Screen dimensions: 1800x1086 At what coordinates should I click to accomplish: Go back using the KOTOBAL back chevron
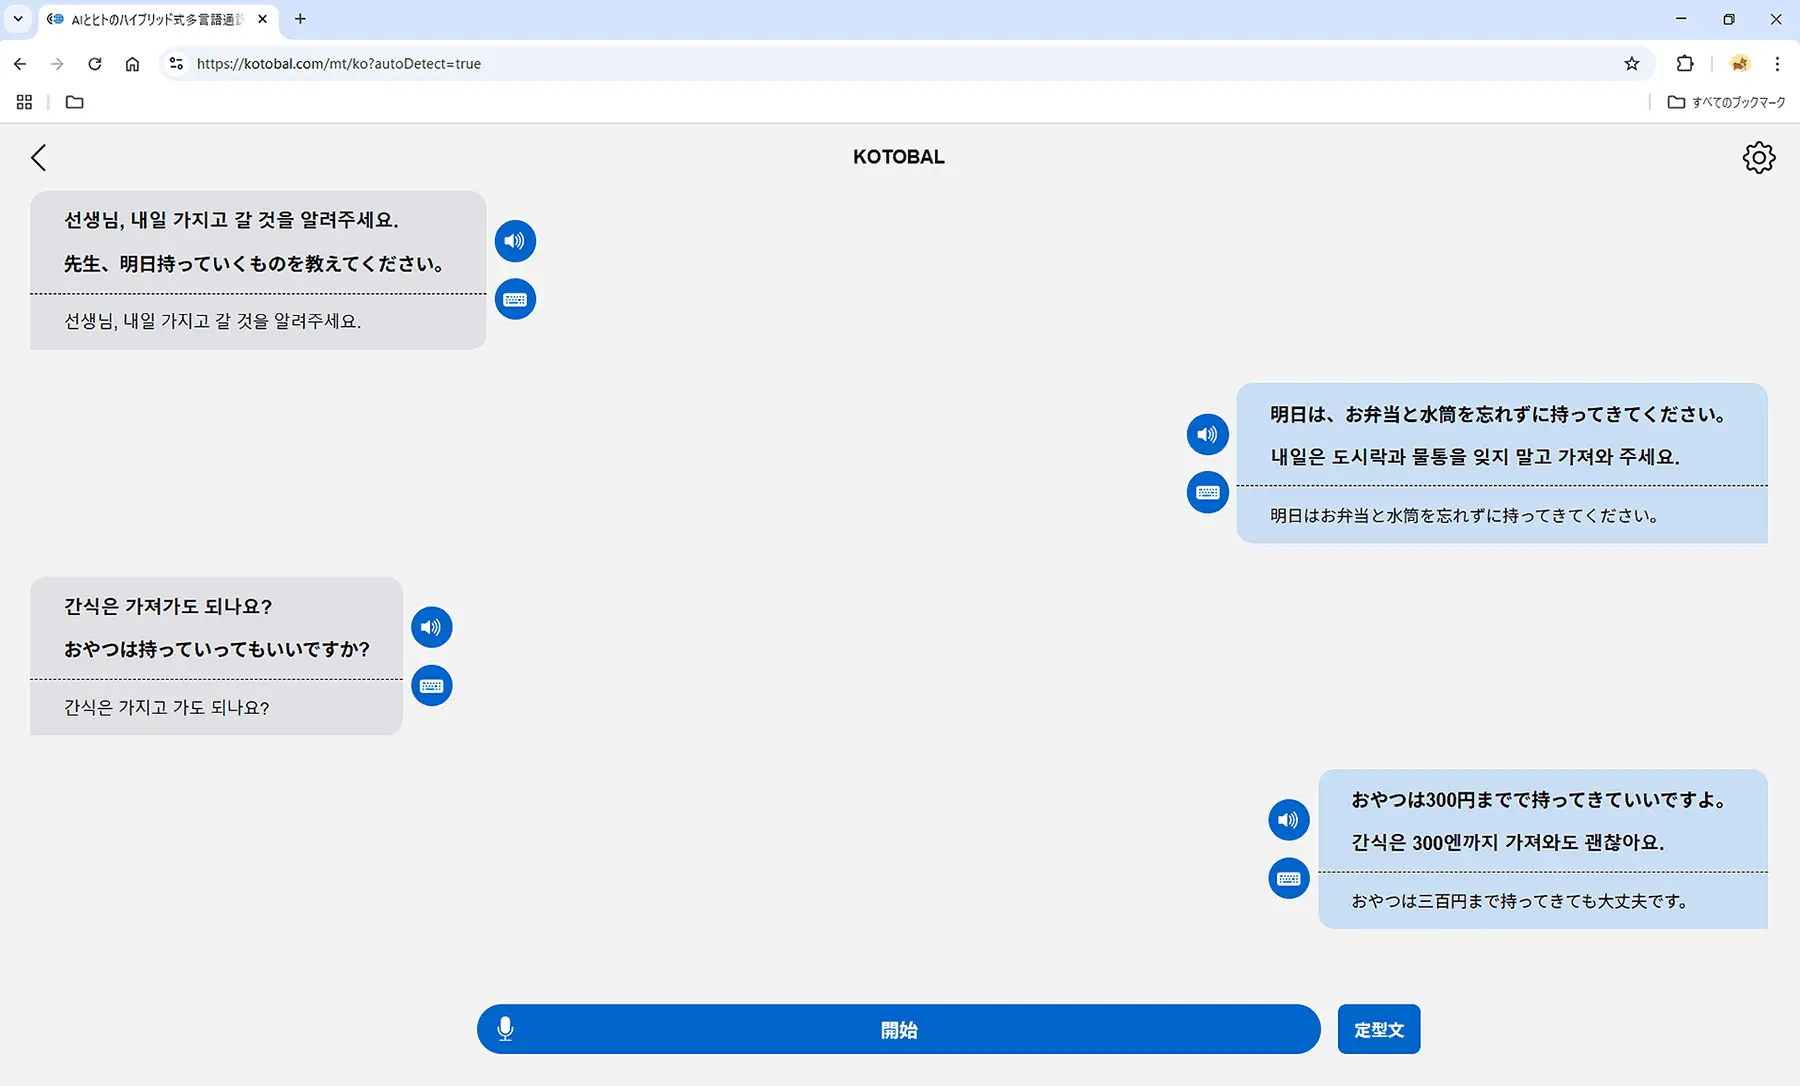[39, 157]
